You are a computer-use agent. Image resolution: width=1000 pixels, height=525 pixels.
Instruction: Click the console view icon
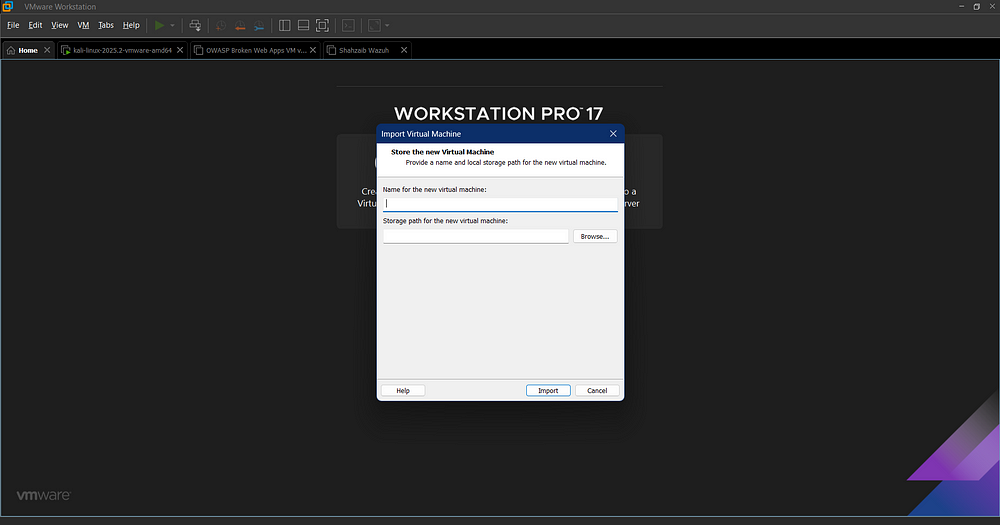click(x=348, y=26)
